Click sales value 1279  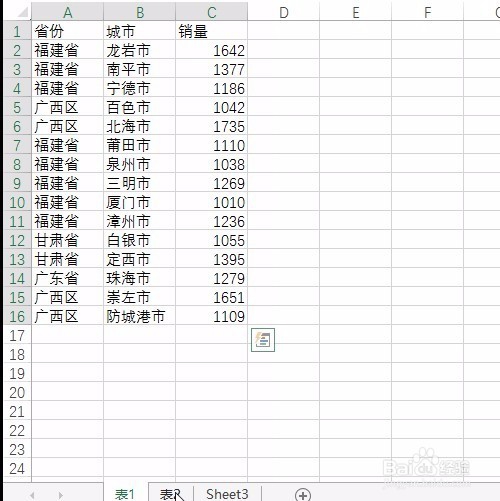[212, 278]
